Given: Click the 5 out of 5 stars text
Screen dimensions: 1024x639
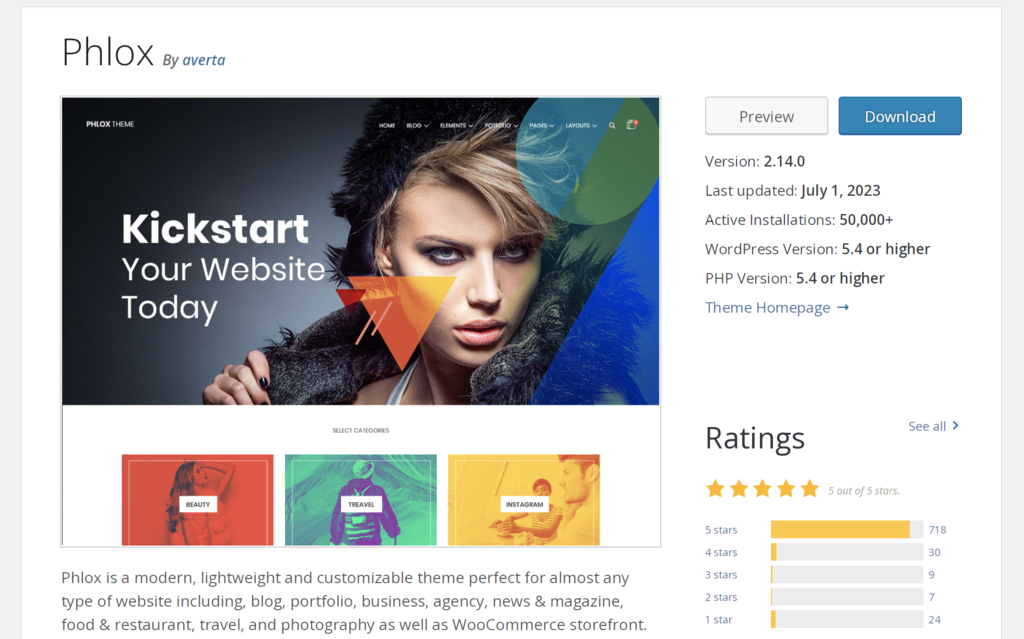Looking at the screenshot, I should point(864,491).
